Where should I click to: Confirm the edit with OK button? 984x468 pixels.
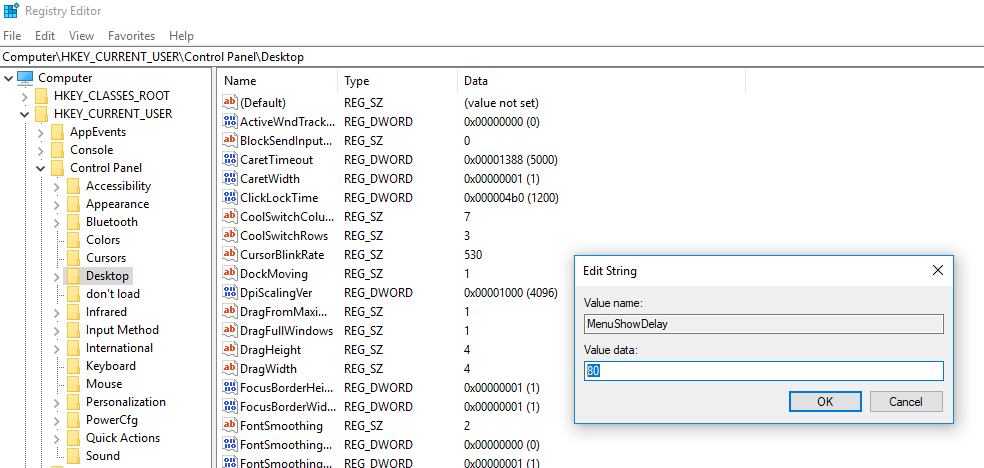[825, 402]
